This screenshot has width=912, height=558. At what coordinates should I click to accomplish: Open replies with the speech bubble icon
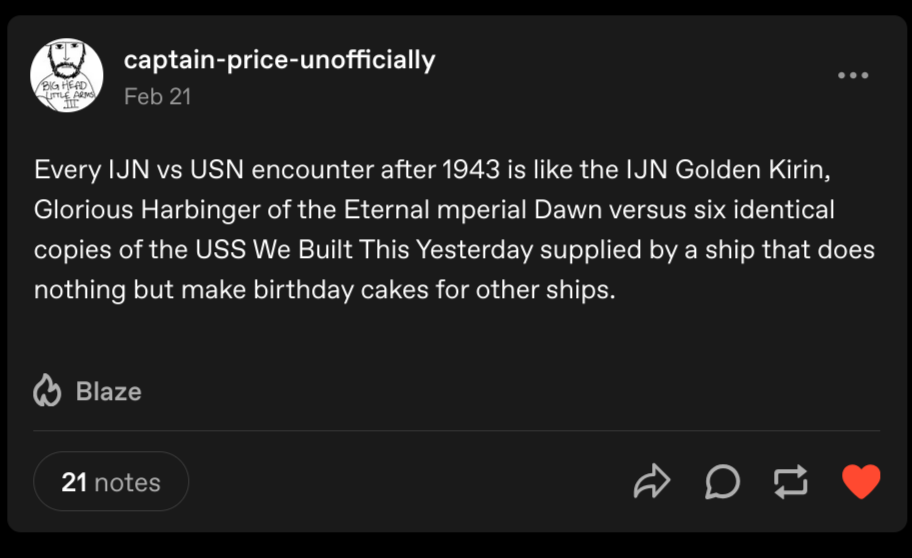tap(722, 482)
